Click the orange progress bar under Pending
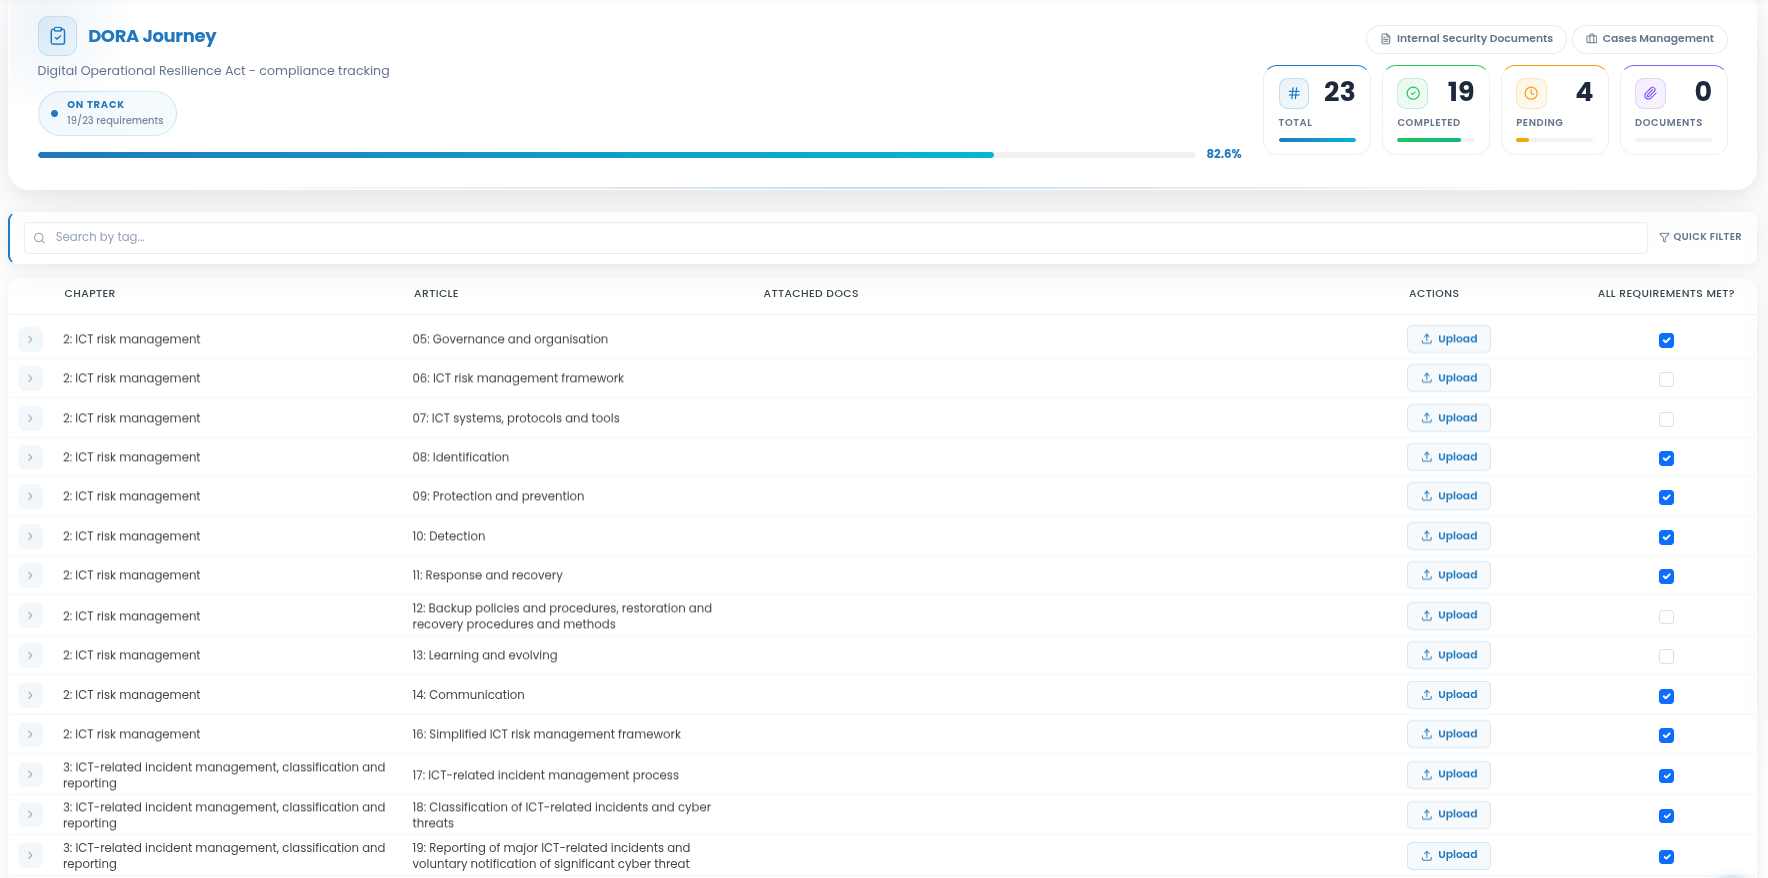The width and height of the screenshot is (1768, 878). [1554, 140]
